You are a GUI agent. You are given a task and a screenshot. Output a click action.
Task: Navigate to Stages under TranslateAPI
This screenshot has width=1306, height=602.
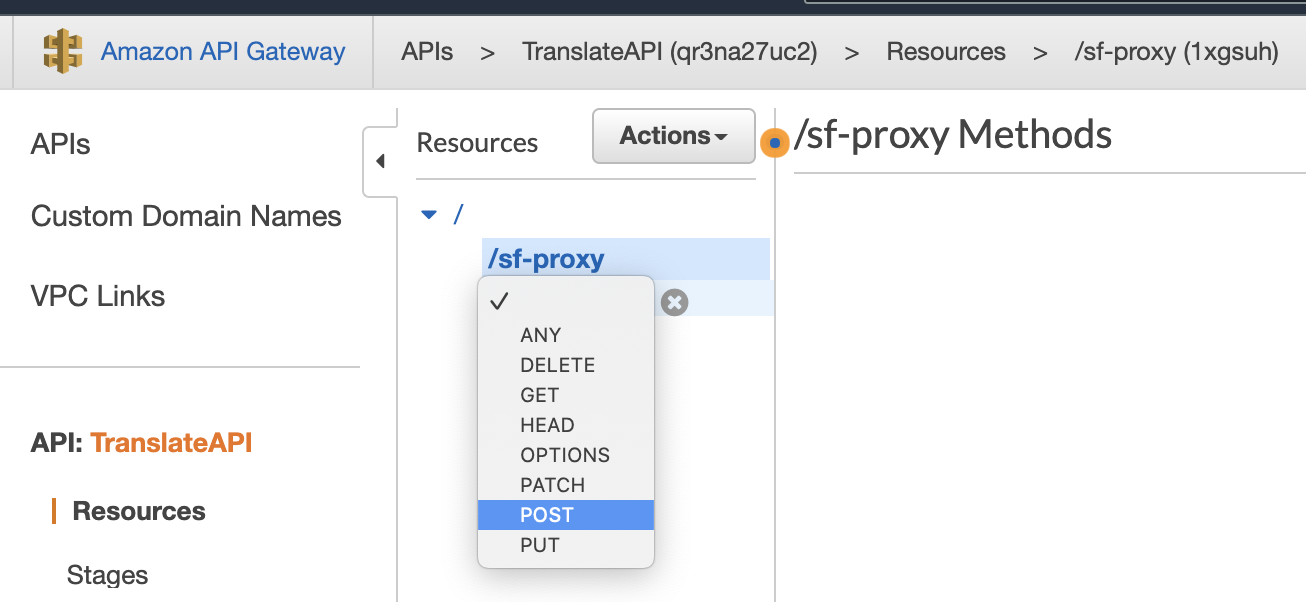(107, 575)
